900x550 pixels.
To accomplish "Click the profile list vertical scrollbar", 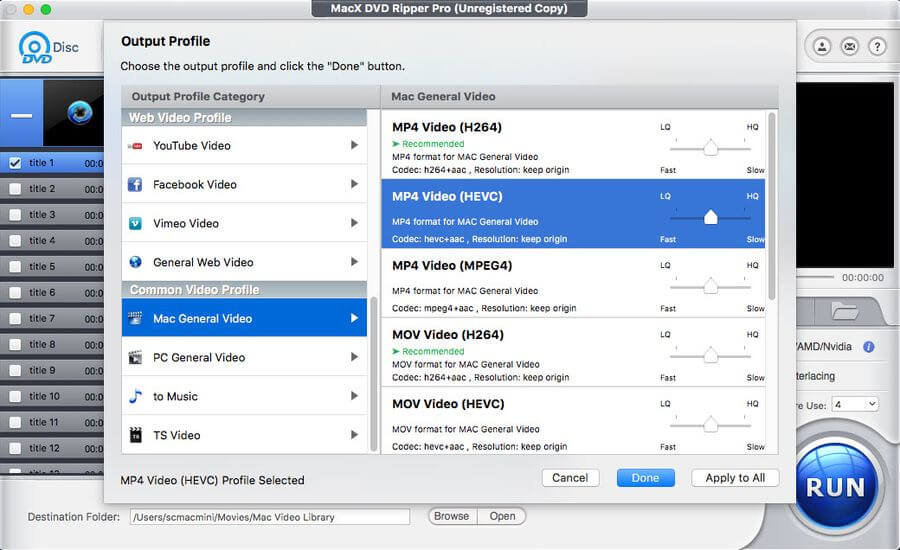I will 772,206.
